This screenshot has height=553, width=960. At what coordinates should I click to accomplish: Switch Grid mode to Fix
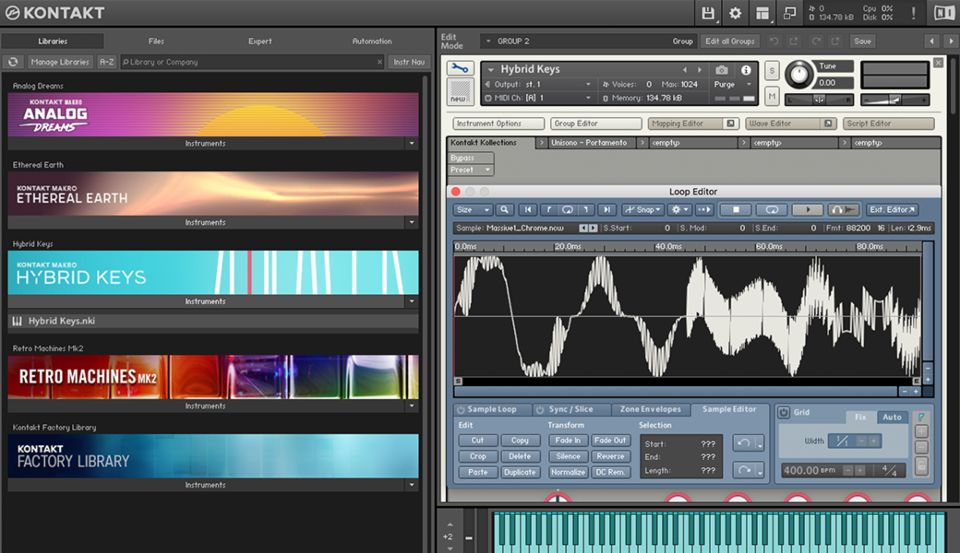pyautogui.click(x=860, y=417)
